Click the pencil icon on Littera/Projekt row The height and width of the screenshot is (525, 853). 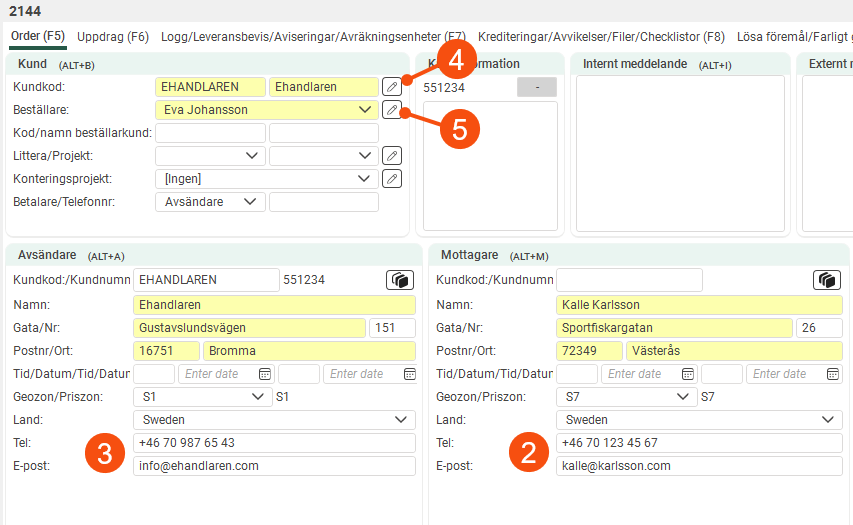(x=392, y=156)
